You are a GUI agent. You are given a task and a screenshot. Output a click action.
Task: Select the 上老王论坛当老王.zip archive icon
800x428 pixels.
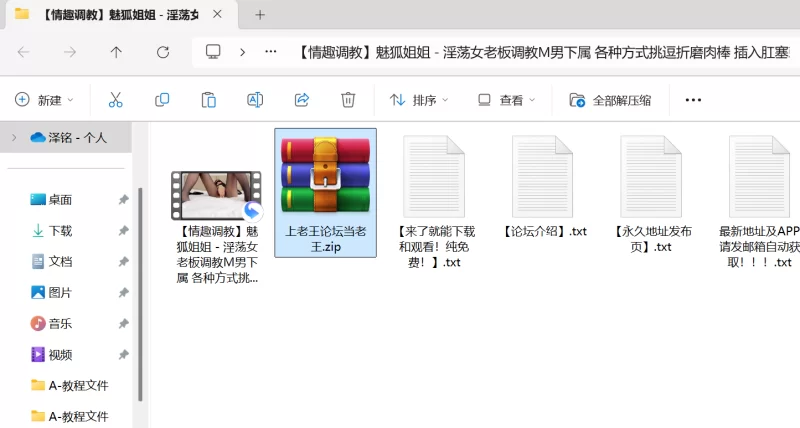326,175
